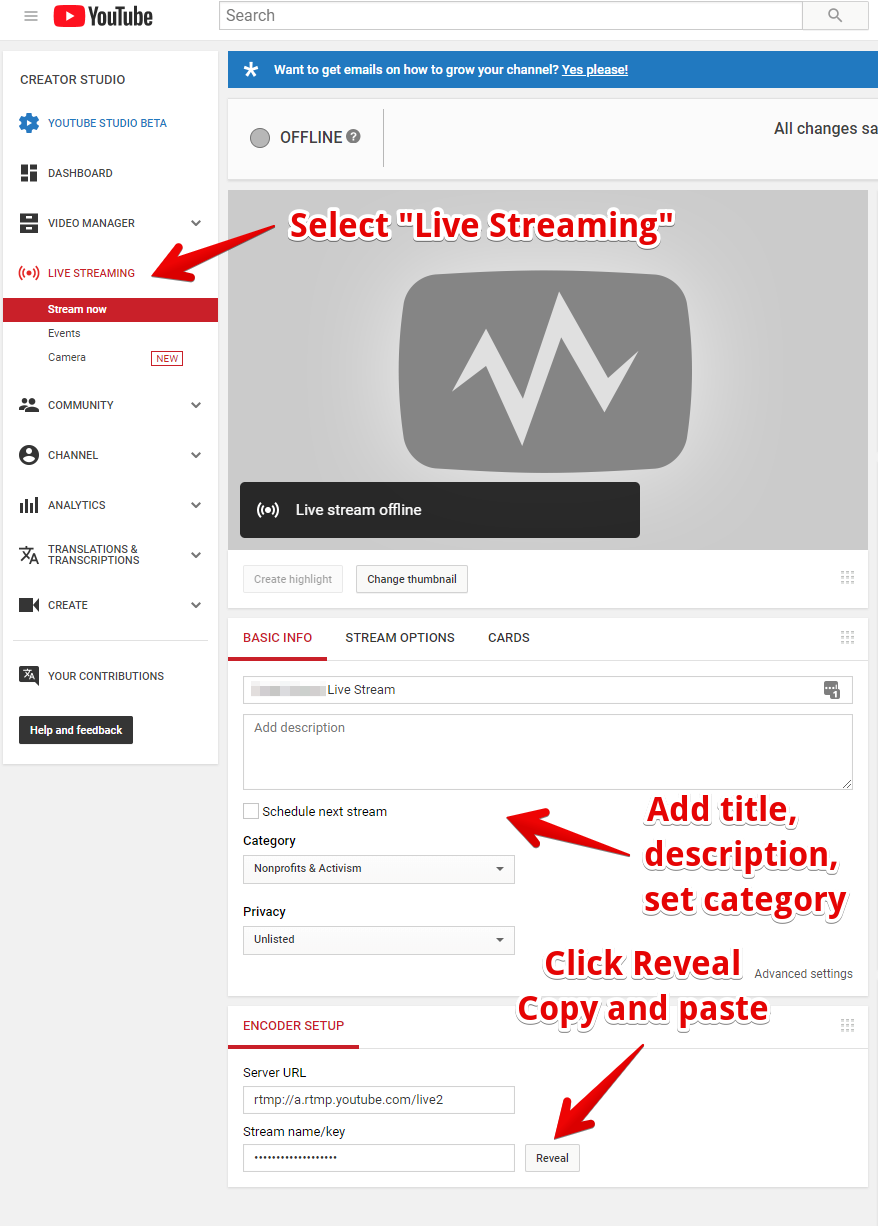Open Camera under Live Streaming
Viewport: 878px width, 1226px height.
(x=67, y=358)
